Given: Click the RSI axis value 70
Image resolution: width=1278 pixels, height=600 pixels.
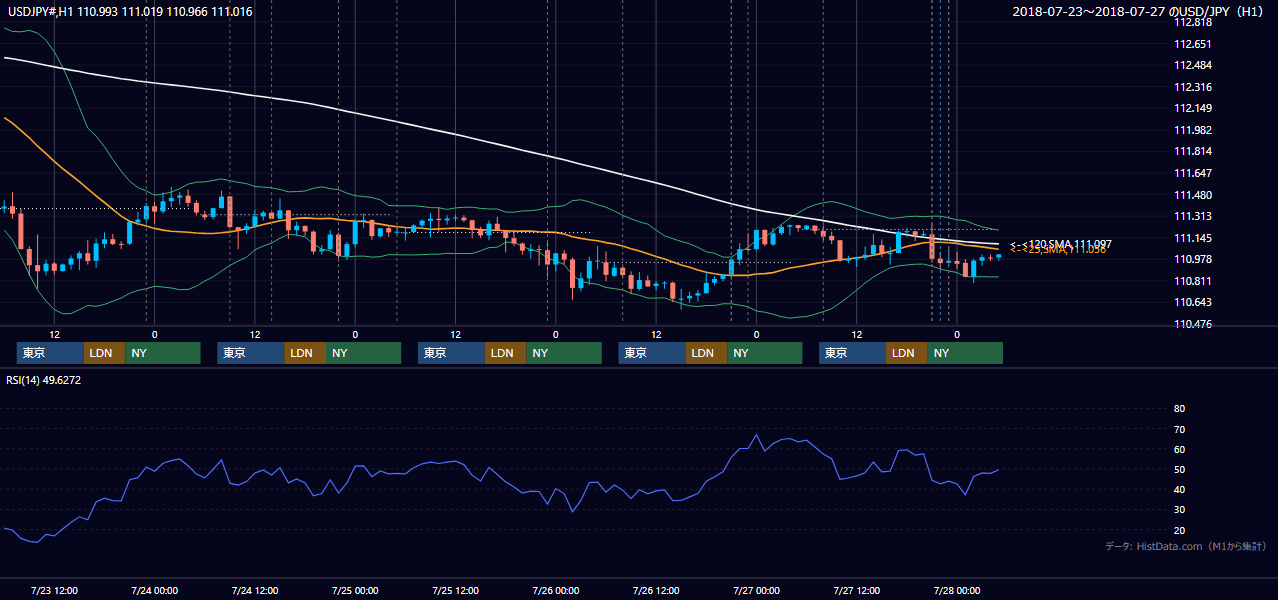Looking at the screenshot, I should [x=1179, y=429].
